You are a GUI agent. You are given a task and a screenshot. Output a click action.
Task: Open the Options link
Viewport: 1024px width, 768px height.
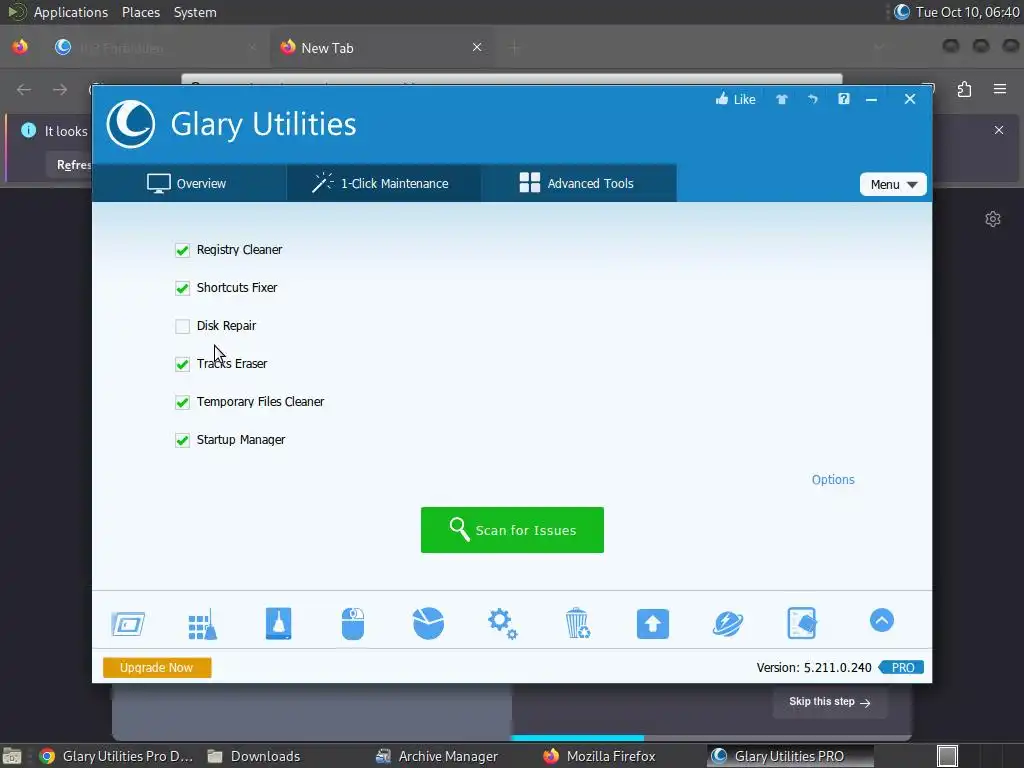coord(833,479)
